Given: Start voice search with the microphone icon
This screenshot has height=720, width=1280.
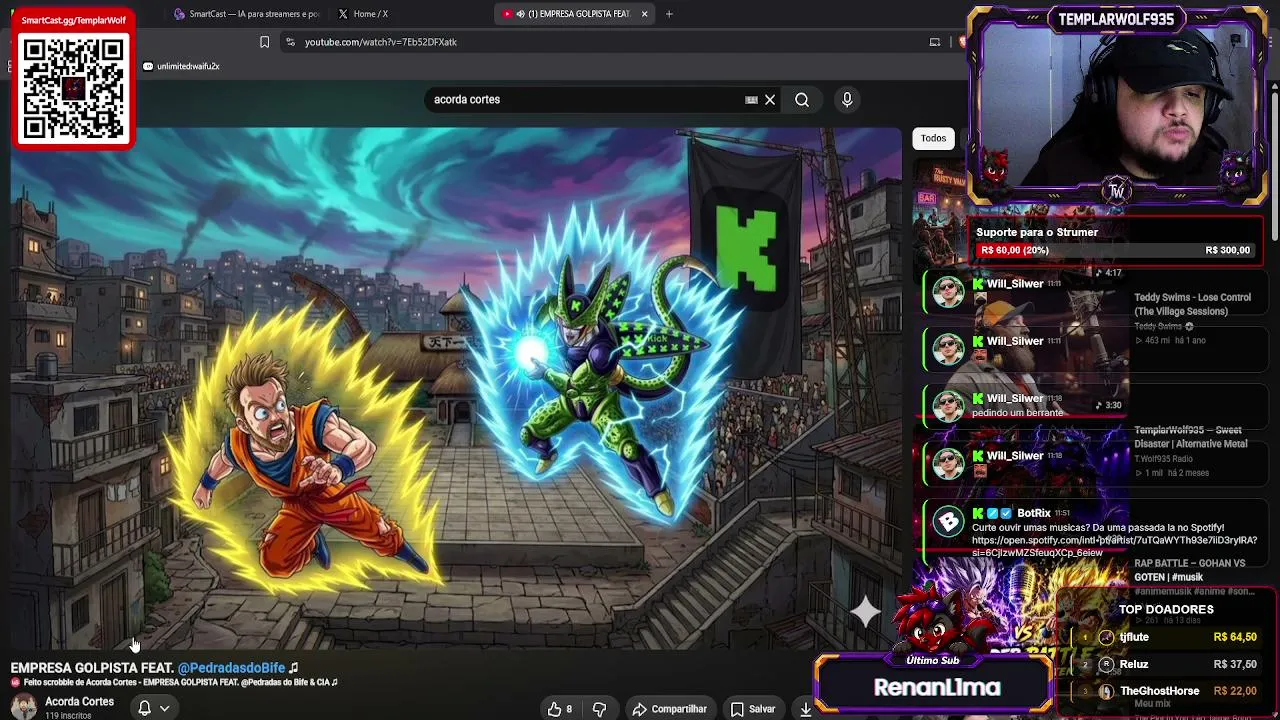Looking at the screenshot, I should (847, 100).
